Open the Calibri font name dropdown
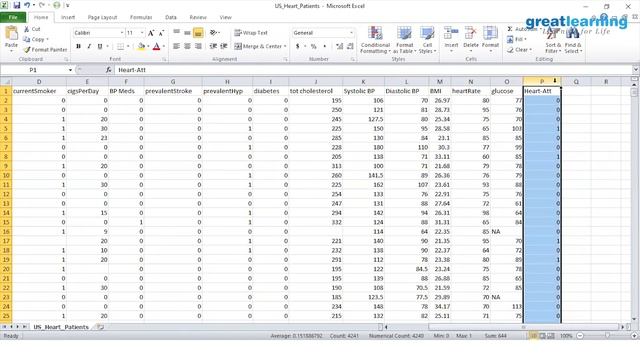This screenshot has width=640, height=360. (122, 33)
